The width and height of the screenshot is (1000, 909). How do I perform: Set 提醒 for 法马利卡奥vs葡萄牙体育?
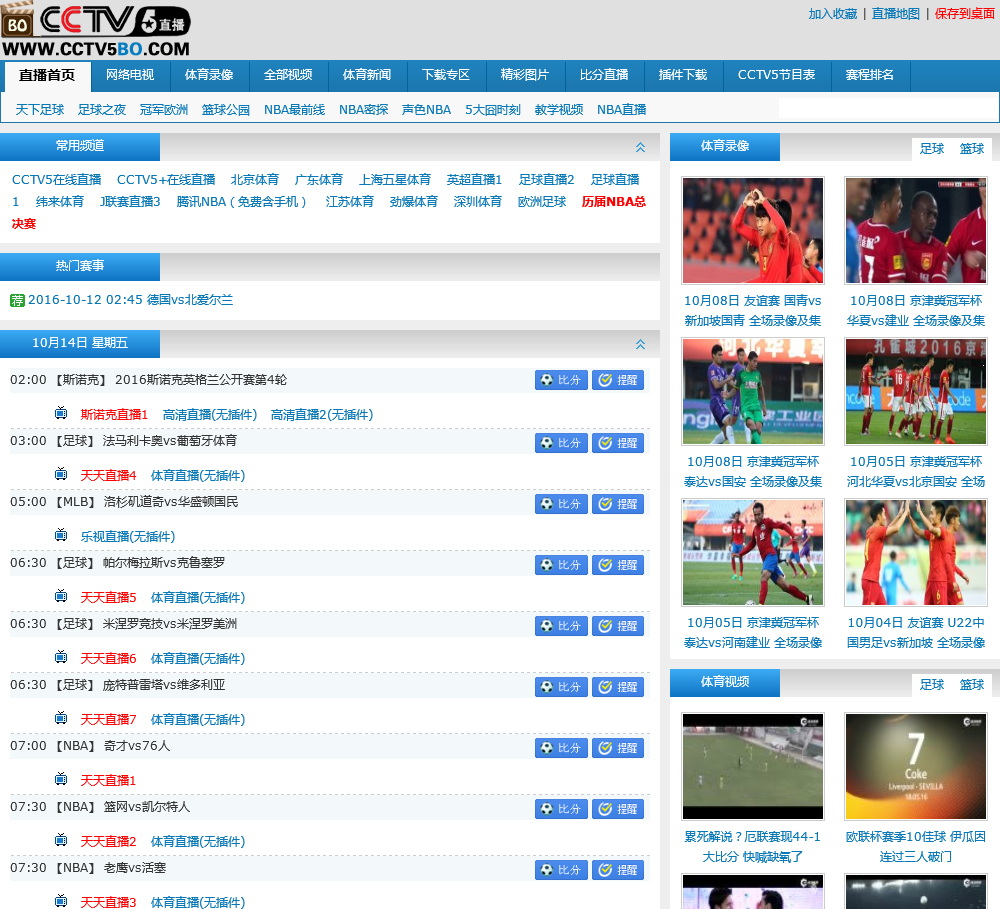tap(618, 443)
